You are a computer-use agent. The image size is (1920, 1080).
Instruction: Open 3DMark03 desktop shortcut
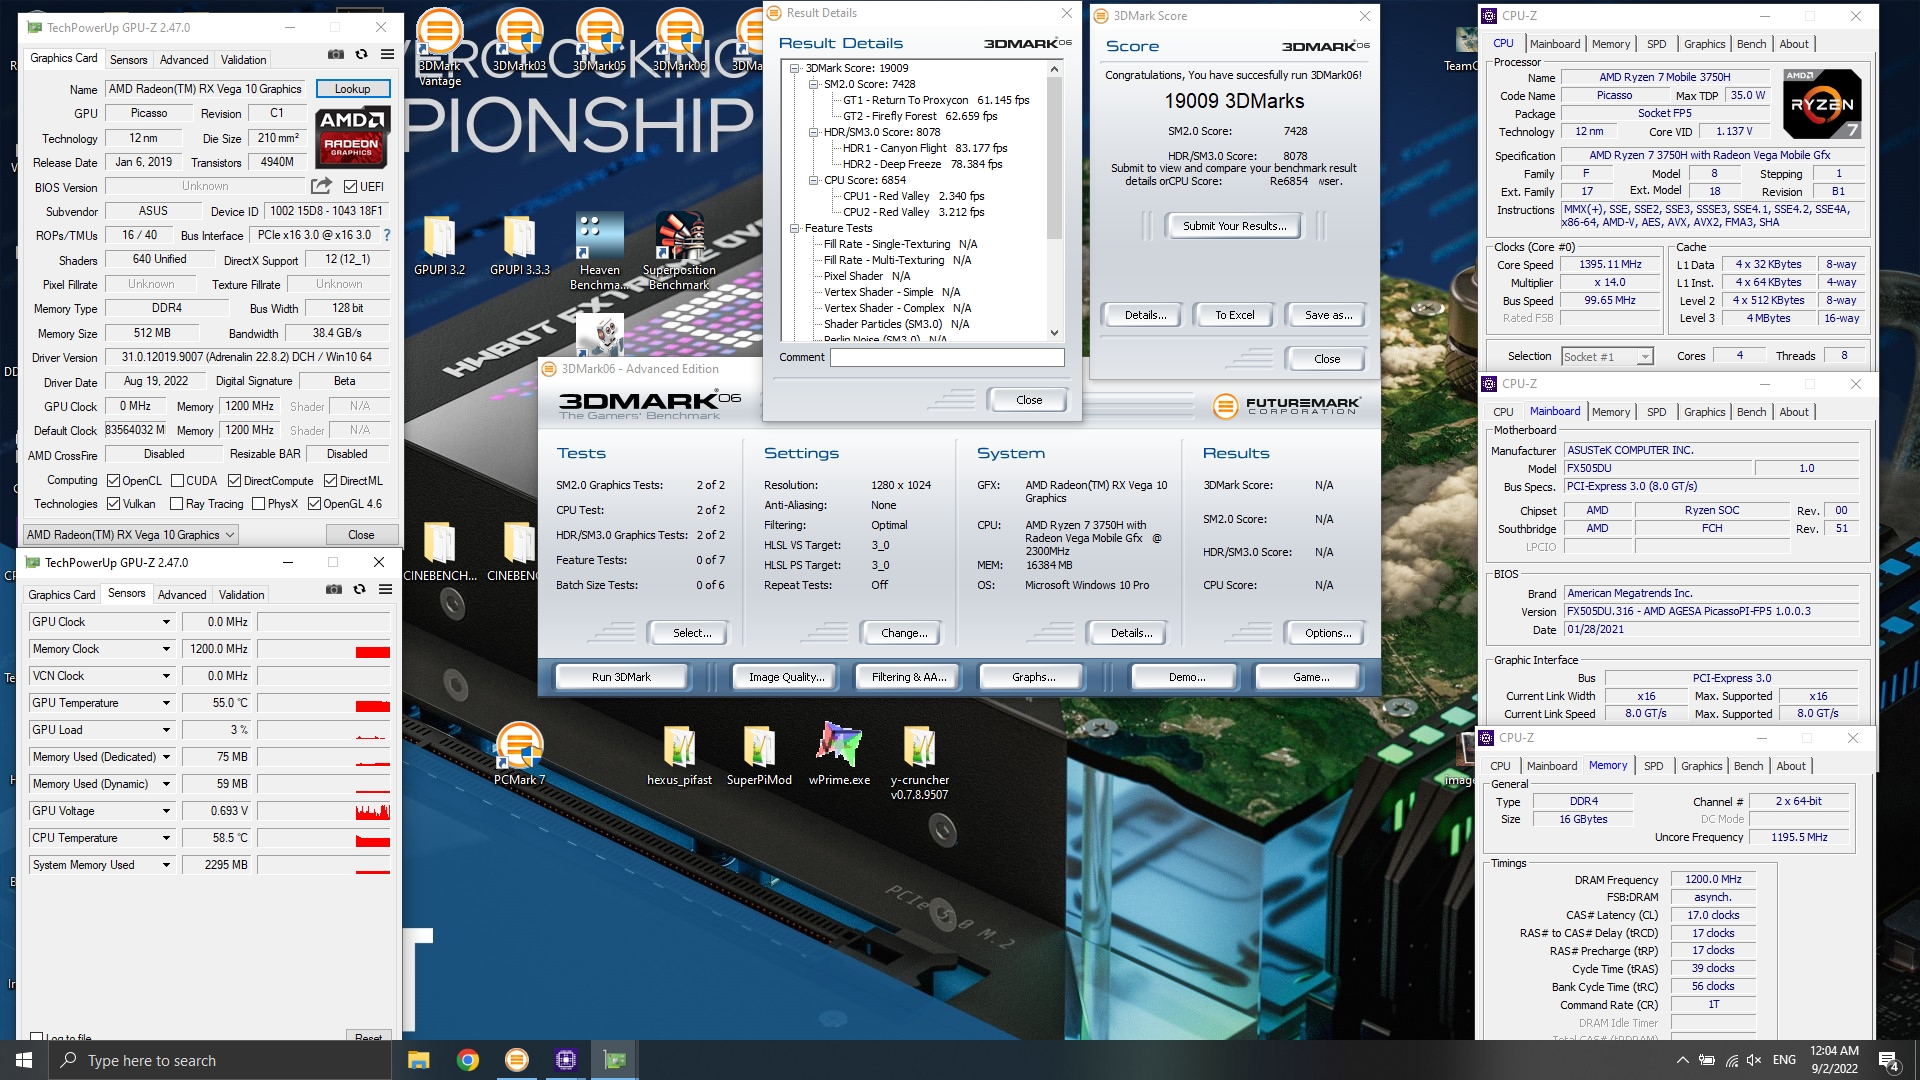[x=520, y=40]
